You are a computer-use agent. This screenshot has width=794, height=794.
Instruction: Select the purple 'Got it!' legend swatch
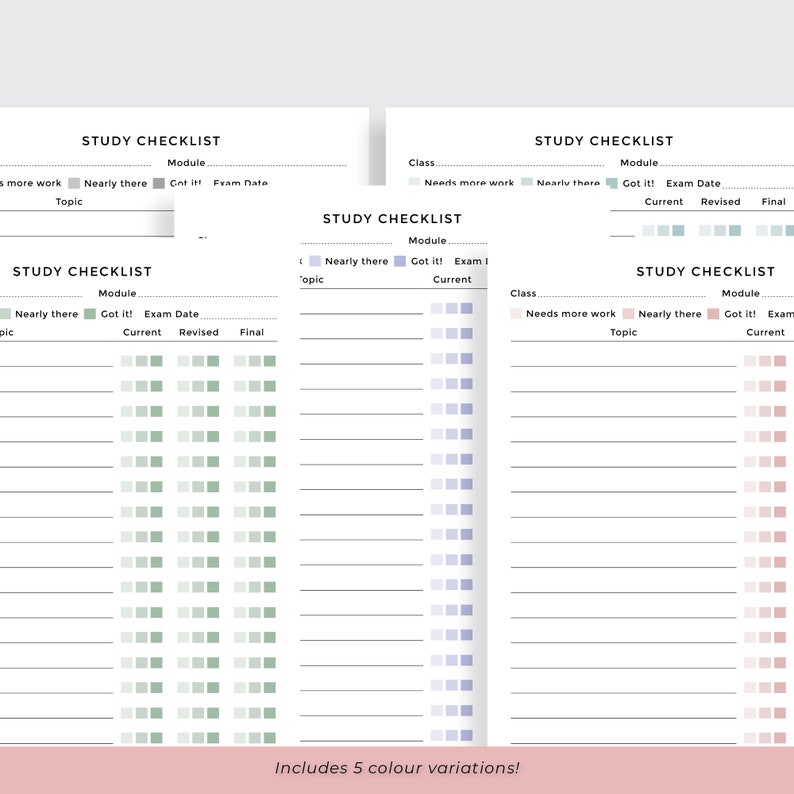[x=400, y=261]
